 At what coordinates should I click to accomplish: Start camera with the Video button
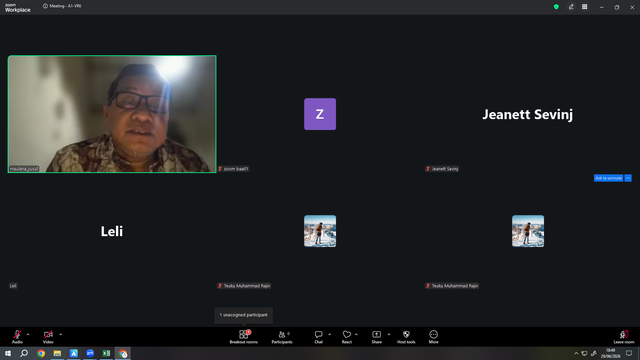(x=48, y=337)
